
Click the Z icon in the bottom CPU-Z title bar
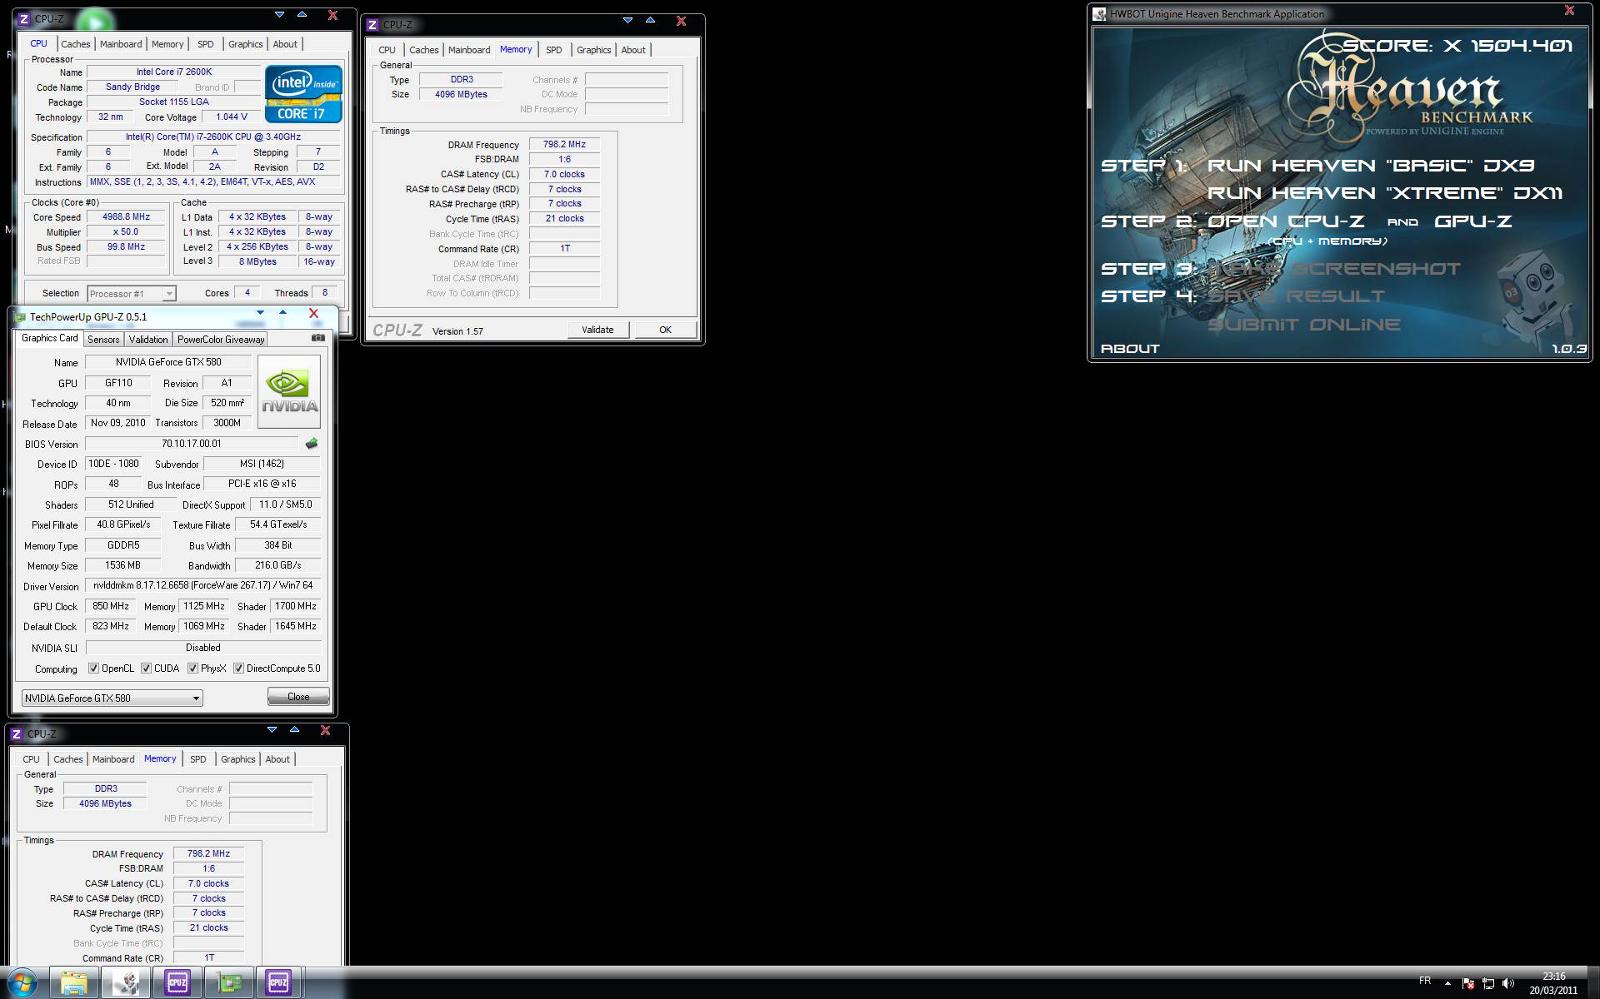(x=16, y=733)
